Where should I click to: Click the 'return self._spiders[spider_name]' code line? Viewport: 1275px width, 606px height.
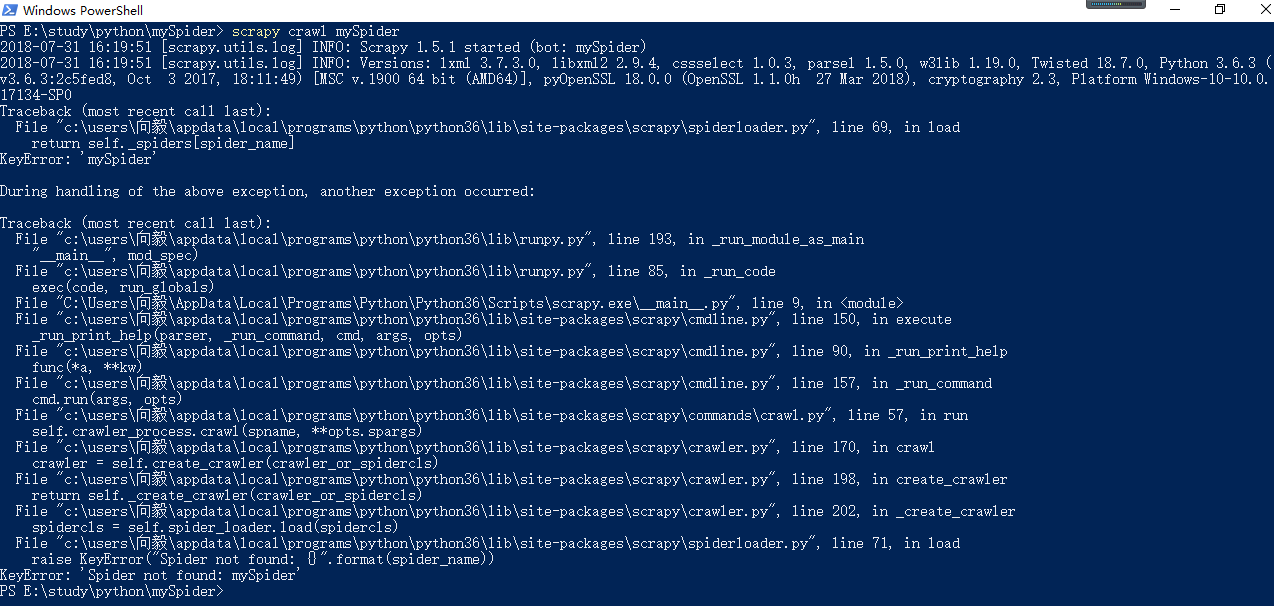coord(163,144)
